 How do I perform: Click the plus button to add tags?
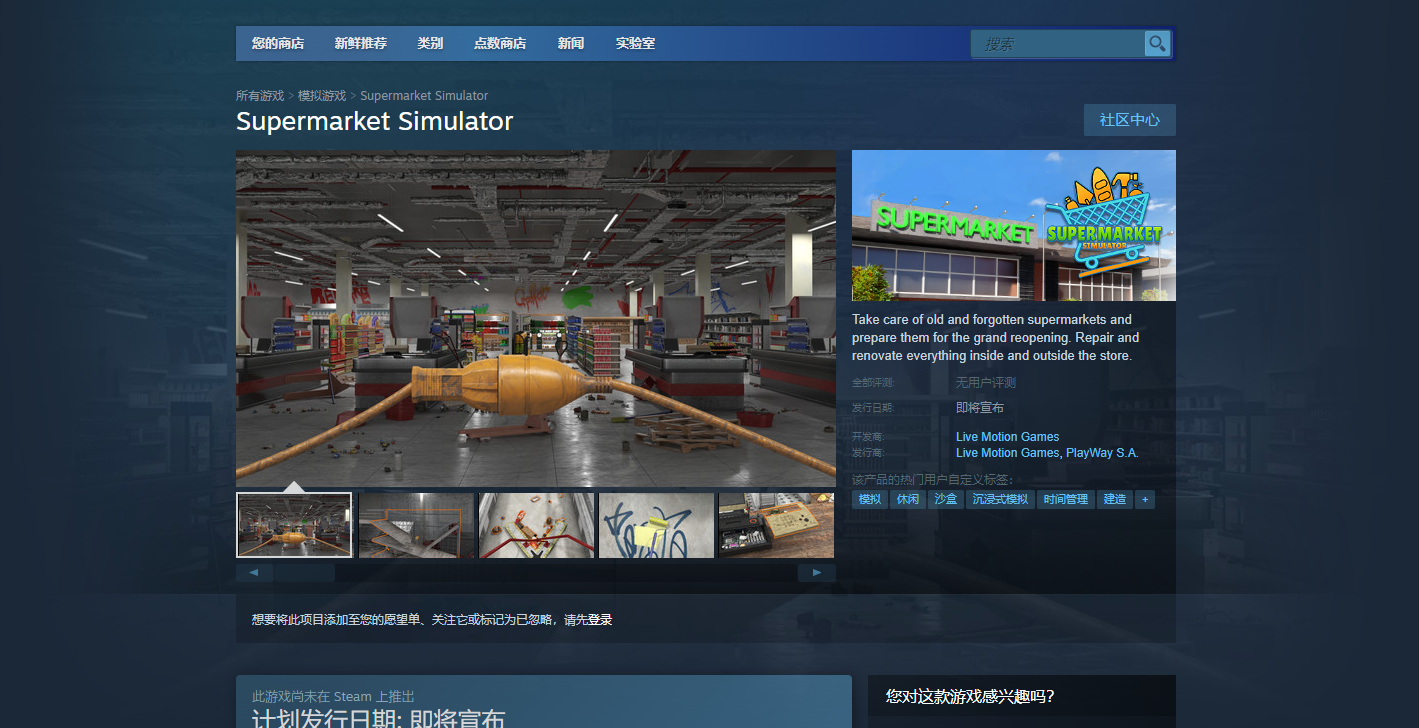point(1145,499)
